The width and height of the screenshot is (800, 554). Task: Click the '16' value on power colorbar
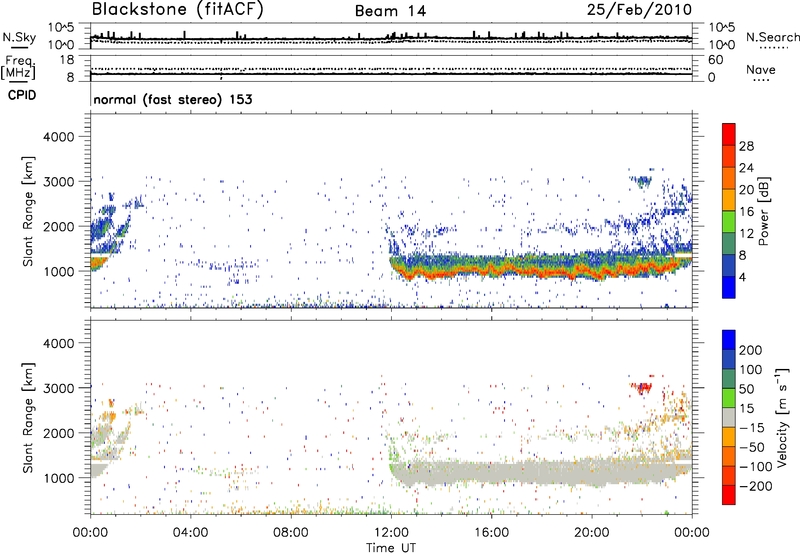[x=746, y=211]
